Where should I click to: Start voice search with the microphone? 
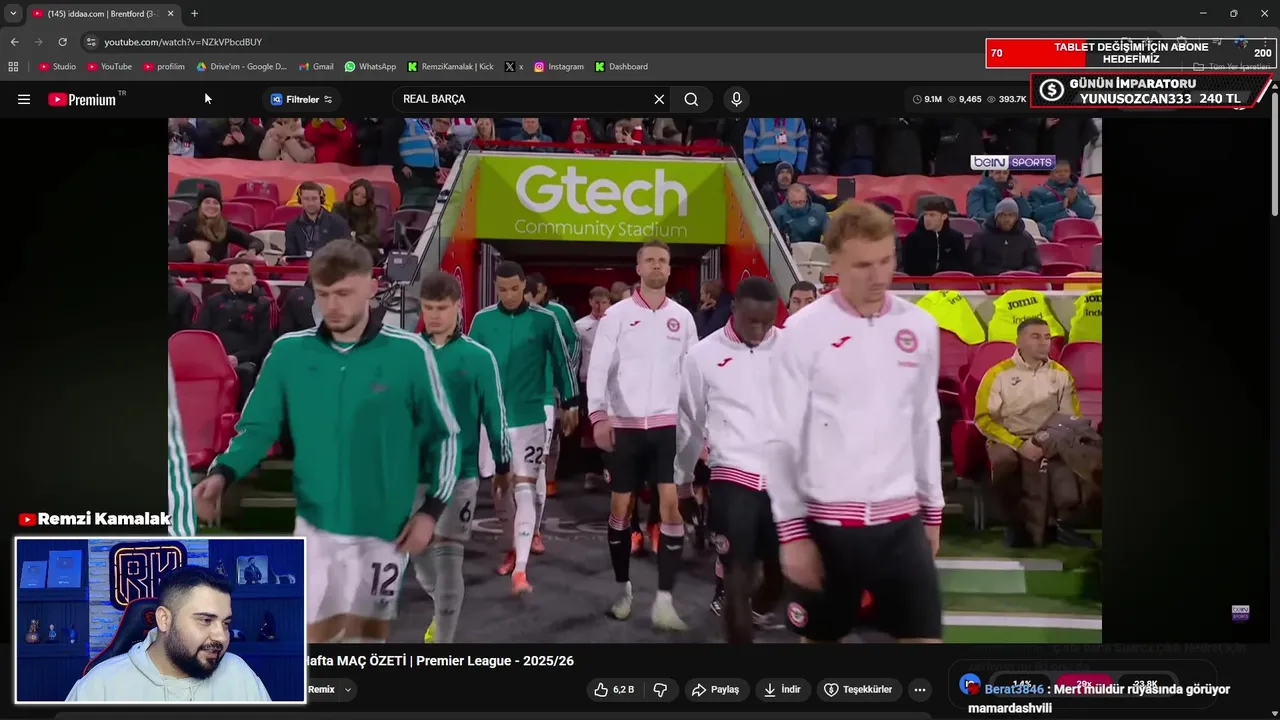(736, 99)
